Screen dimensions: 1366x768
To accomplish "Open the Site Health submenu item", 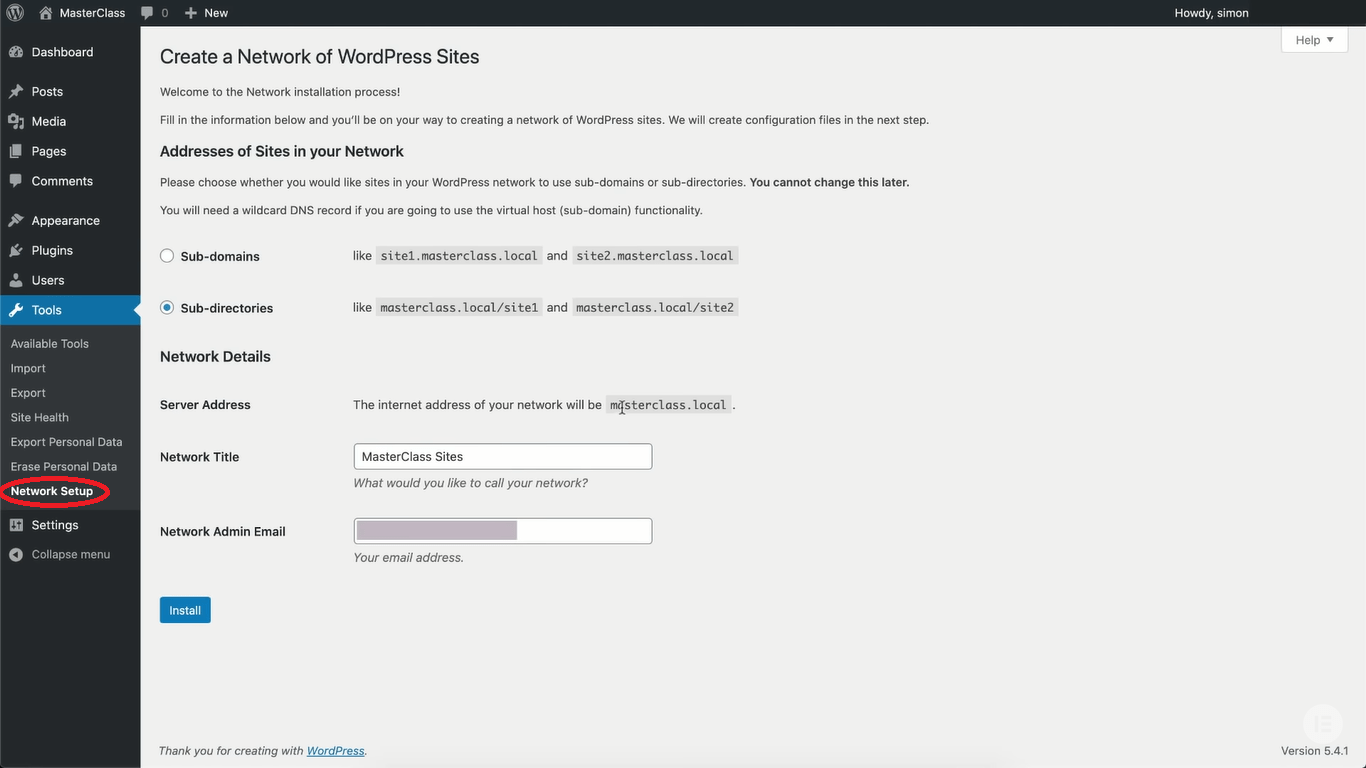I will tap(40, 417).
